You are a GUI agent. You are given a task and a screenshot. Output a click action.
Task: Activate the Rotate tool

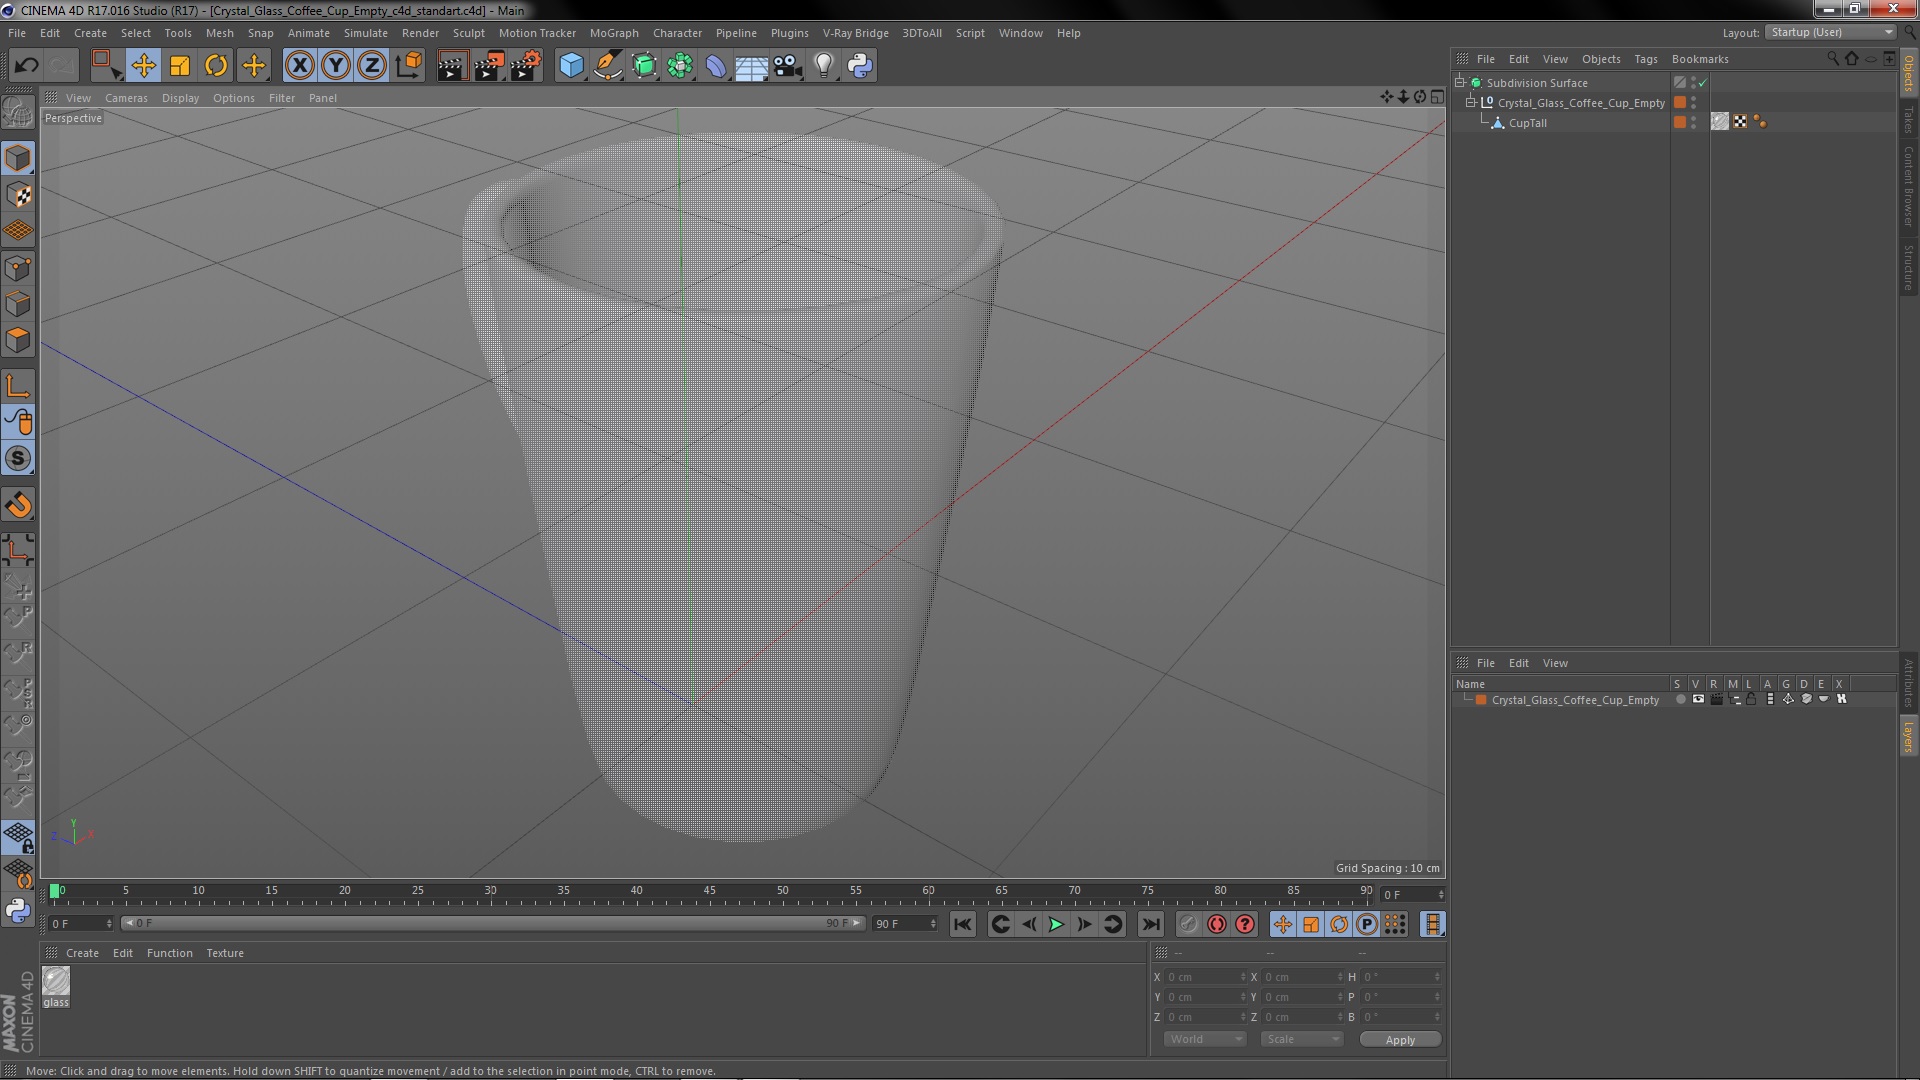216,66
